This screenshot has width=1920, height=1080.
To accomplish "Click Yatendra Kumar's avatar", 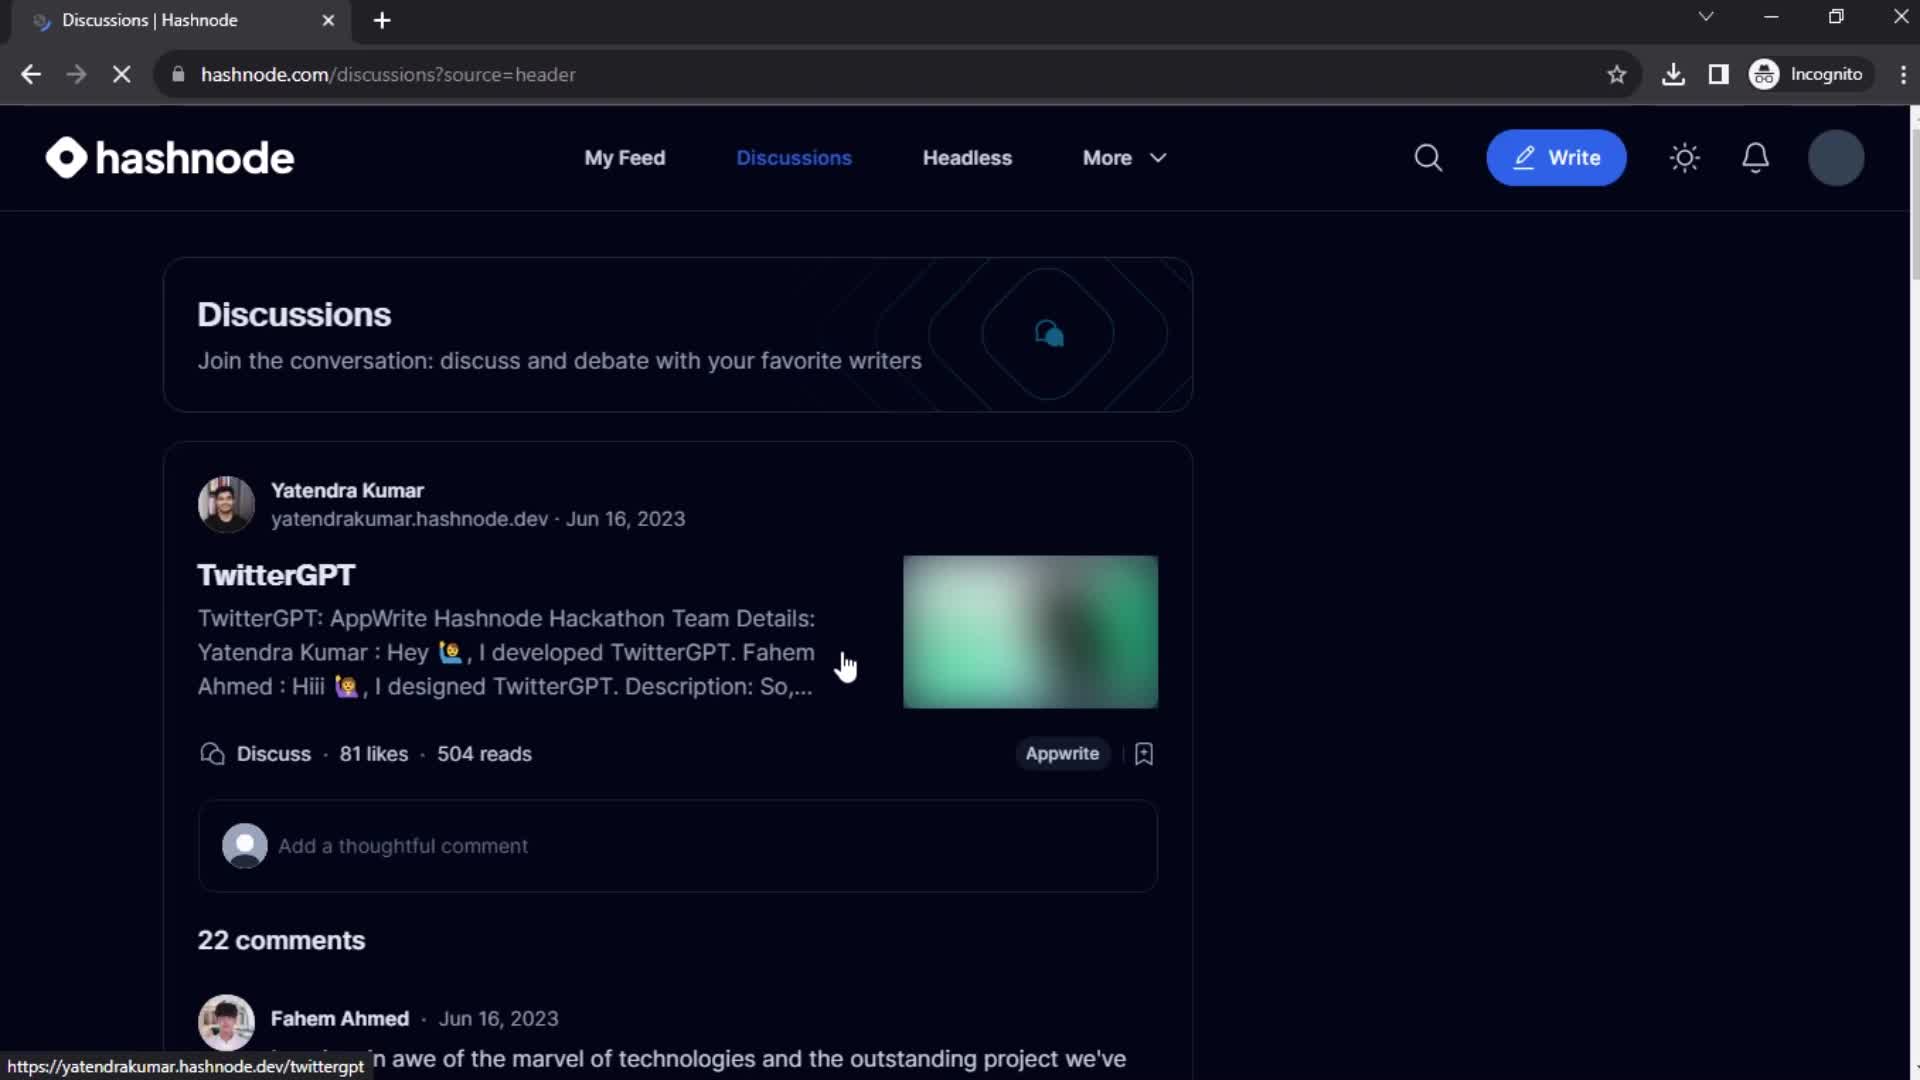I will click(x=226, y=504).
